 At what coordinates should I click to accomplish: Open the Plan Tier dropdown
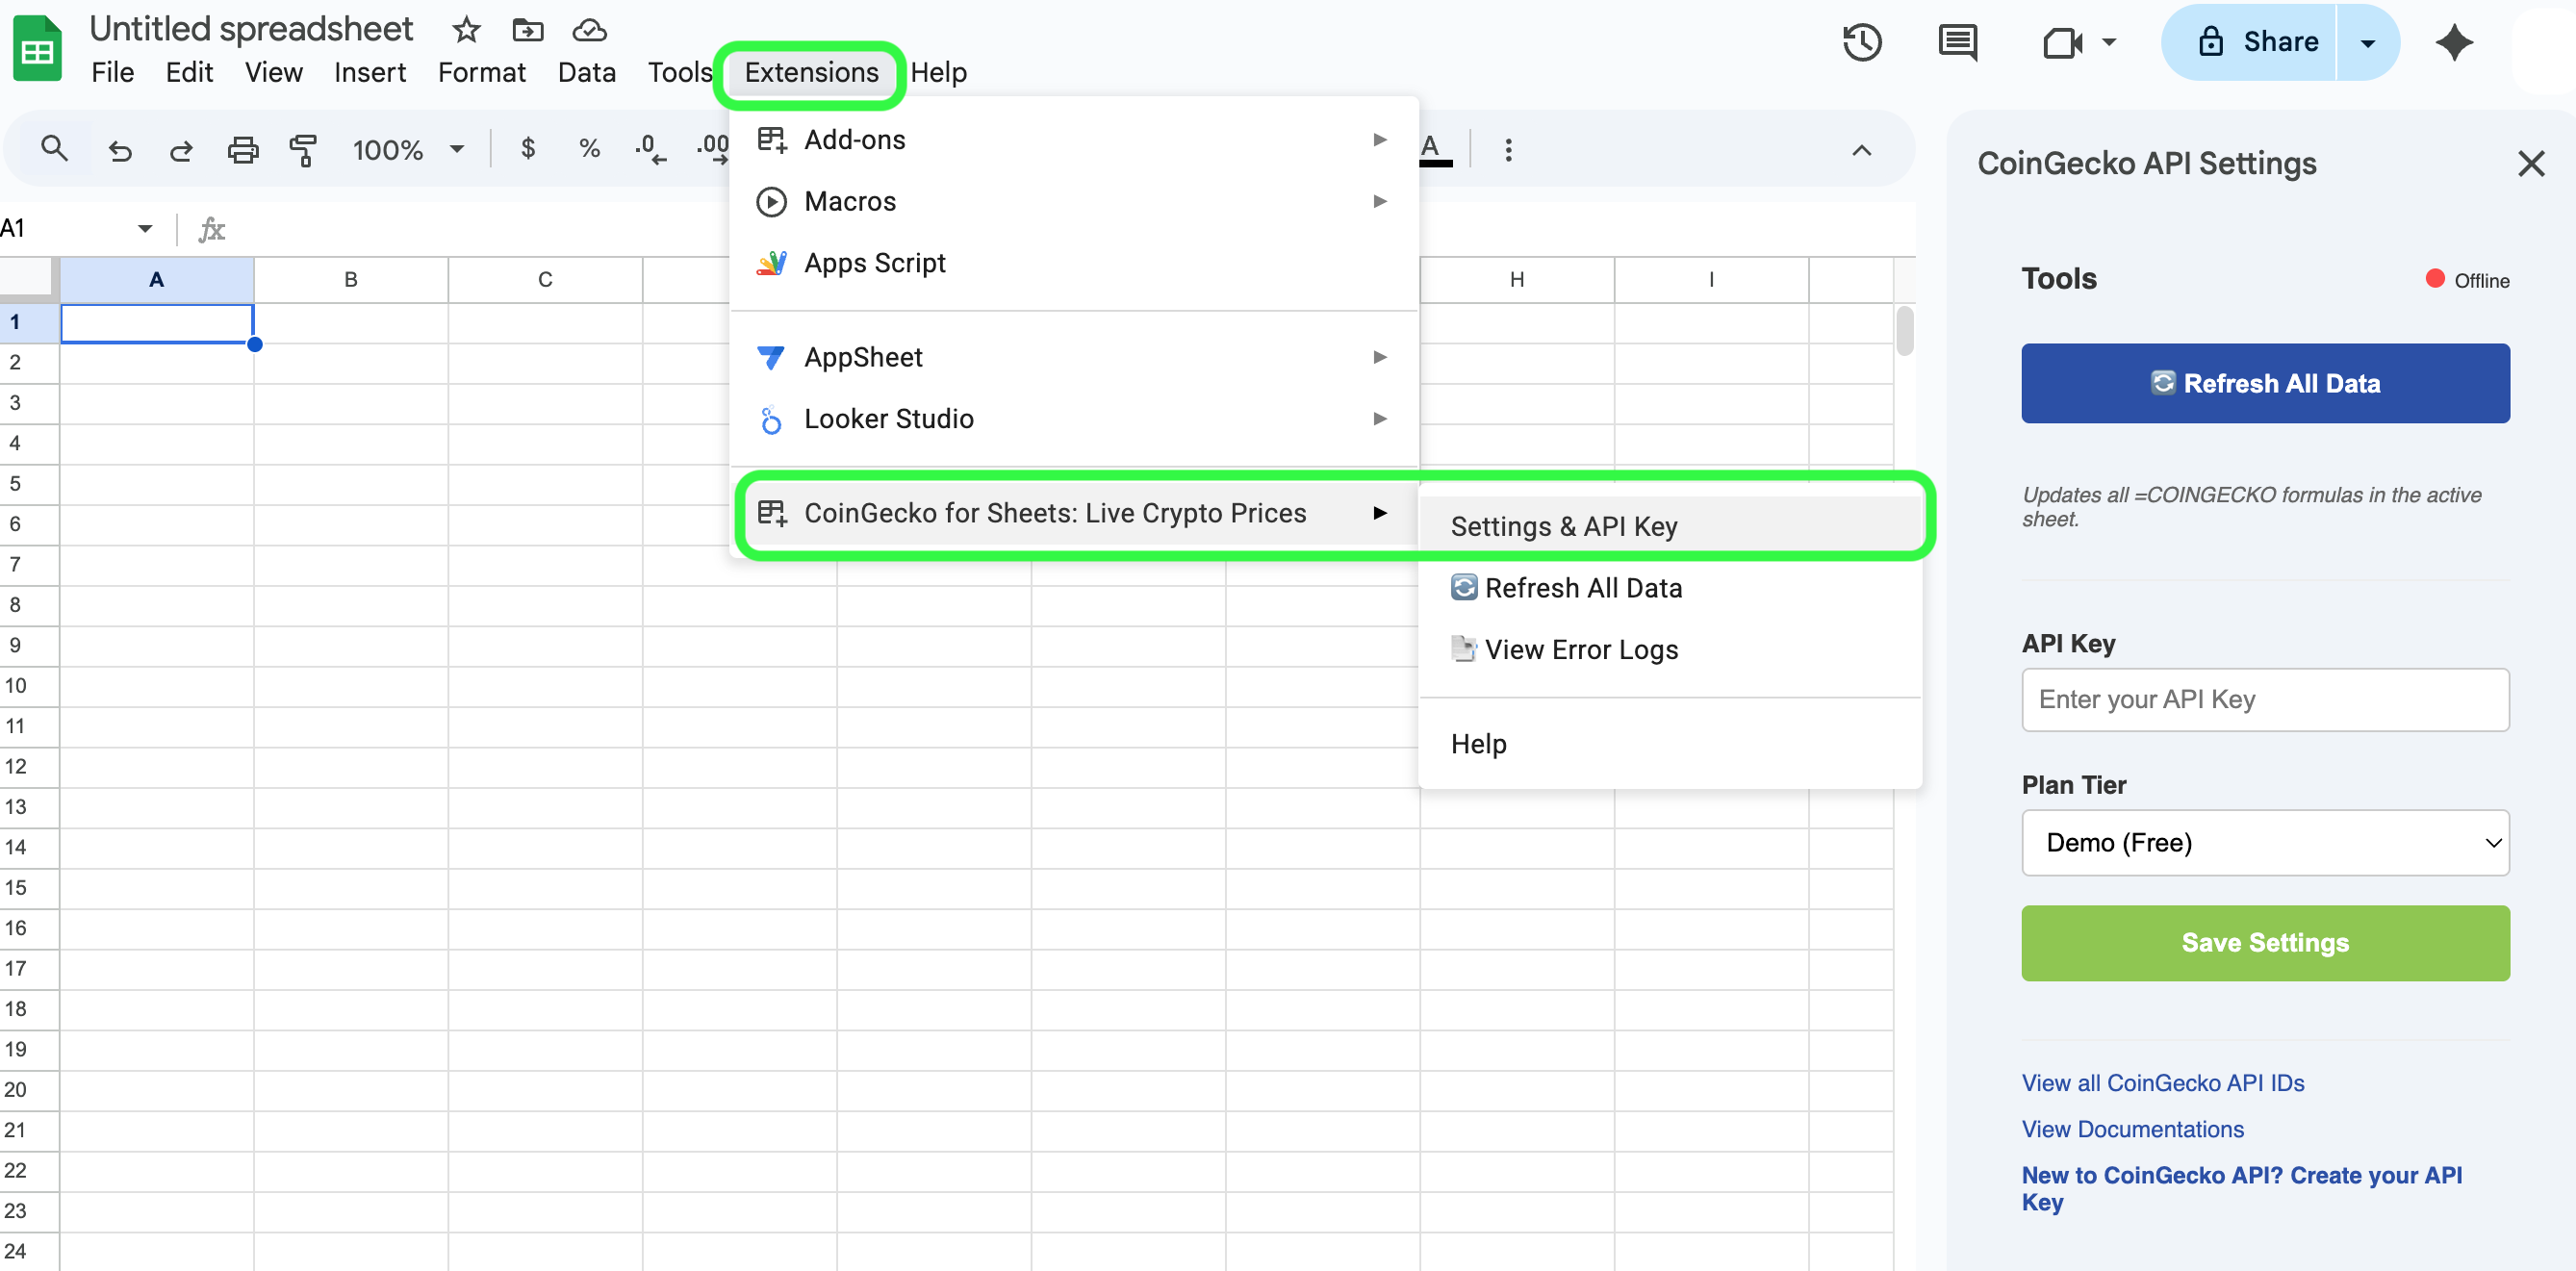pyautogui.click(x=2265, y=843)
